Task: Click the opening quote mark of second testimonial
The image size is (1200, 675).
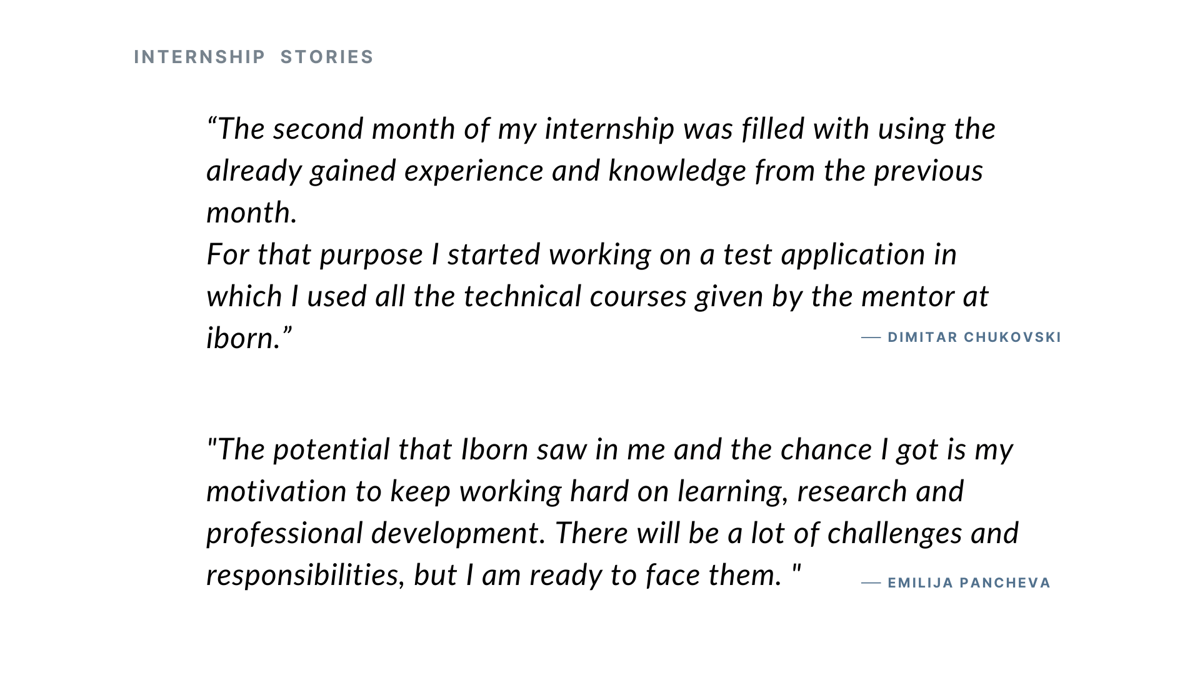Action: click(211, 443)
